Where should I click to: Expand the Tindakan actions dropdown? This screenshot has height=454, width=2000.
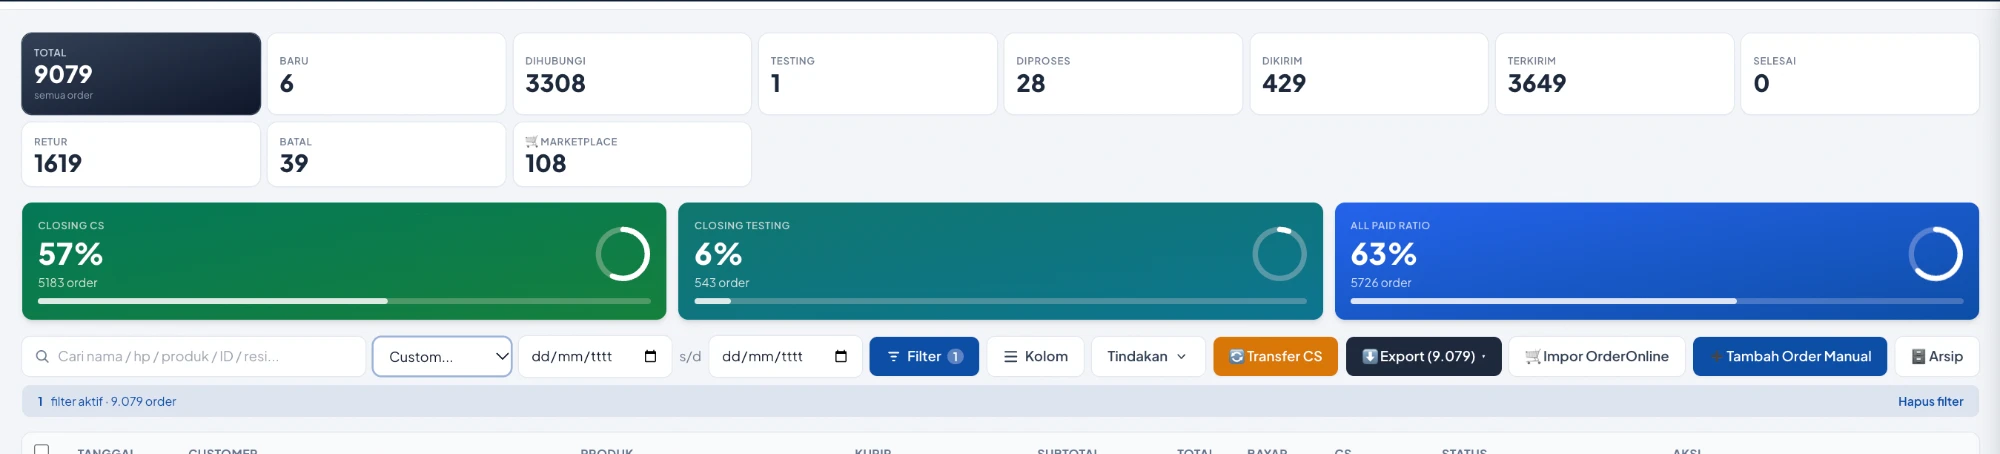coord(1148,357)
